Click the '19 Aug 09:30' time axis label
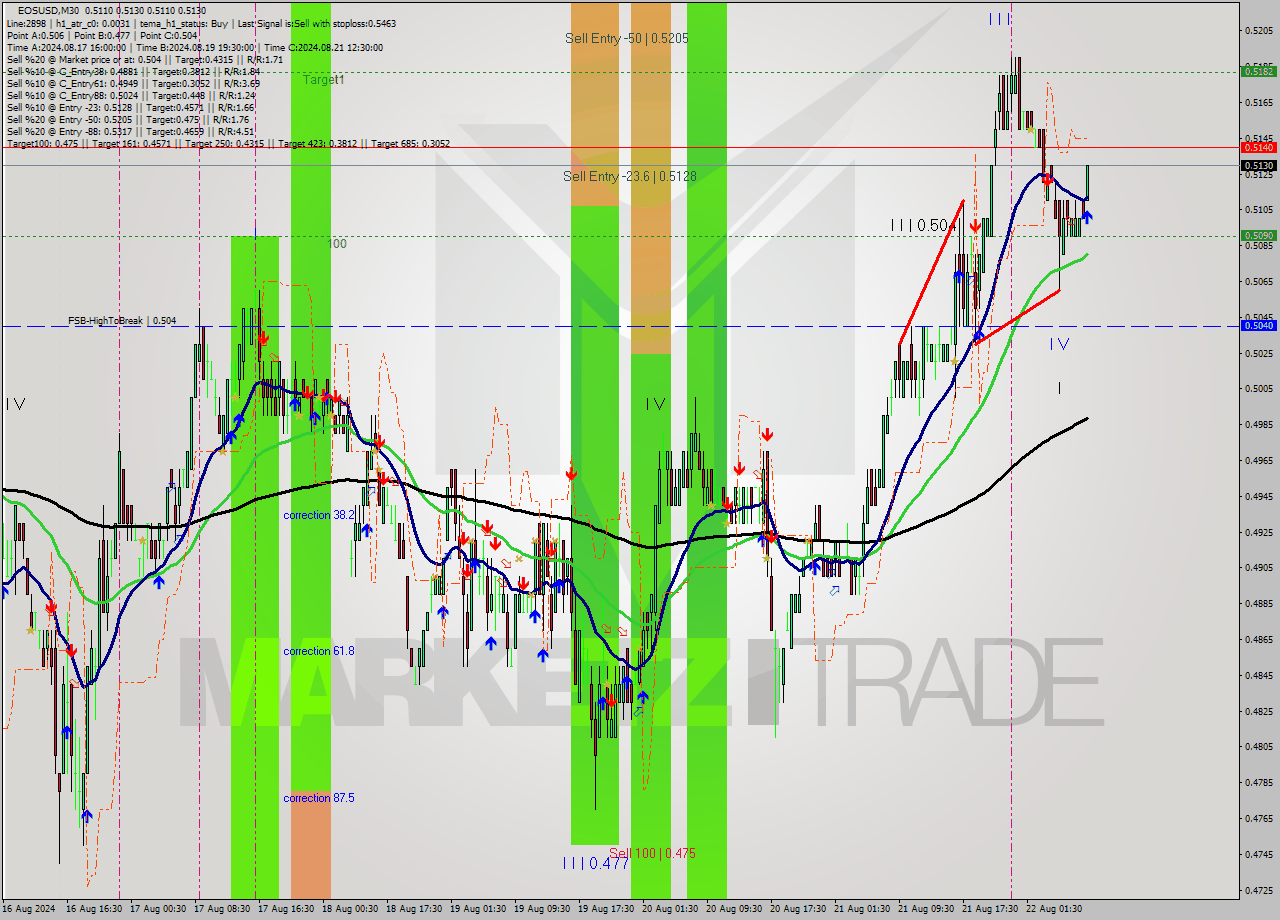 point(542,909)
